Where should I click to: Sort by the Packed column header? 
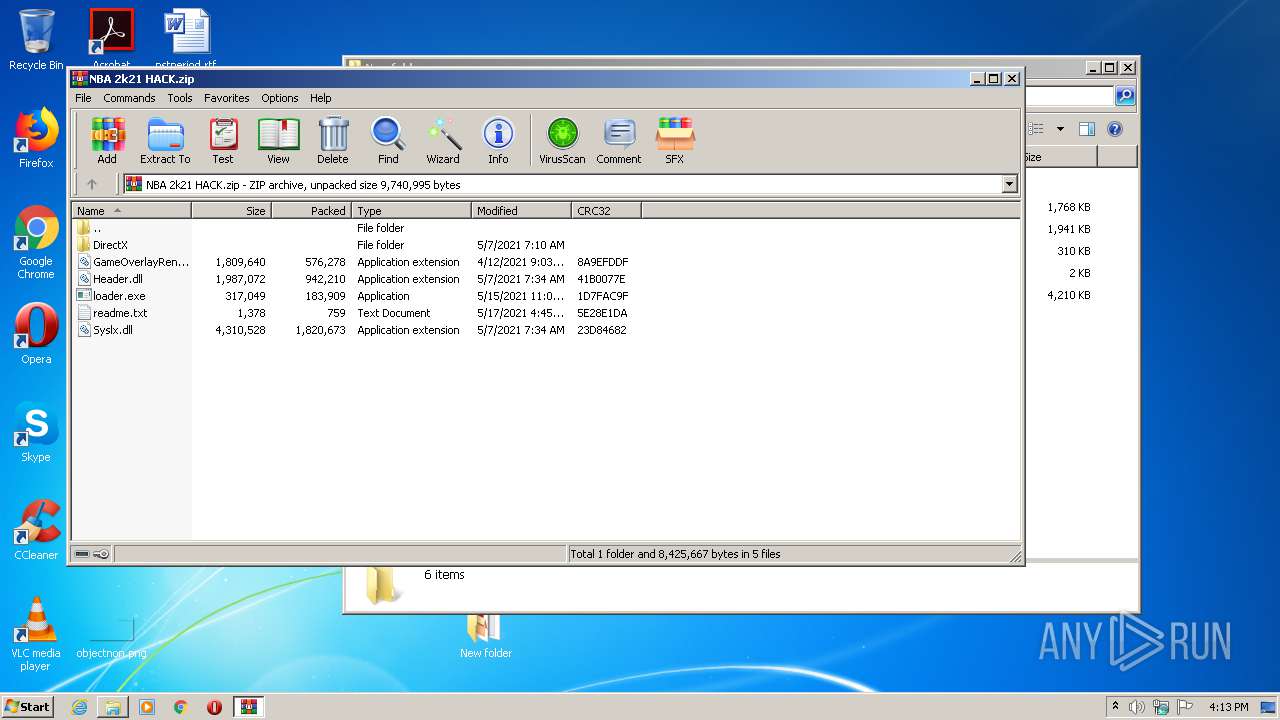point(311,211)
